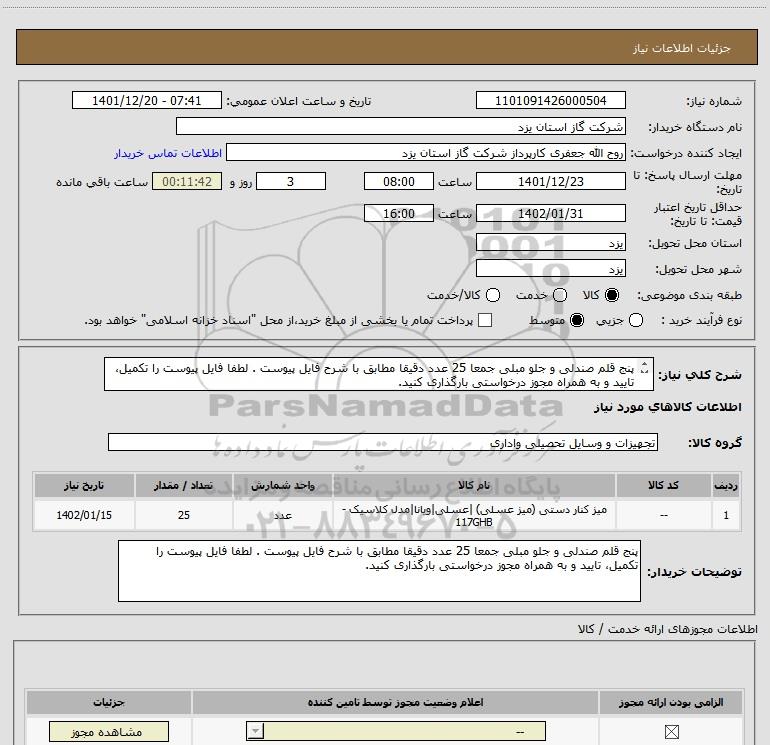Click the نام کالا column header

[x=474, y=485]
